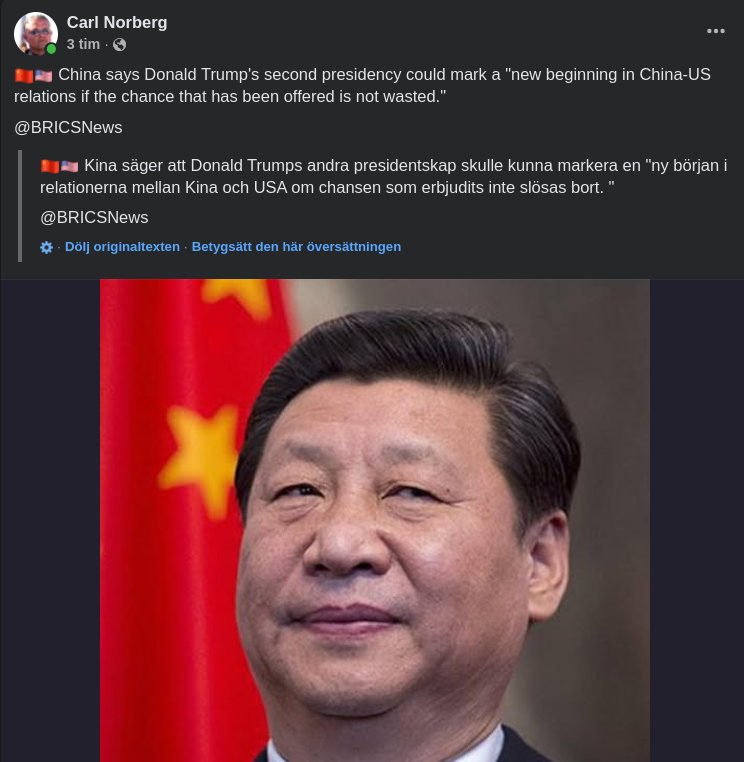Viewport: 744px width, 762px height.
Task: Click Carl Norberg's profile picture
Action: click(35, 33)
